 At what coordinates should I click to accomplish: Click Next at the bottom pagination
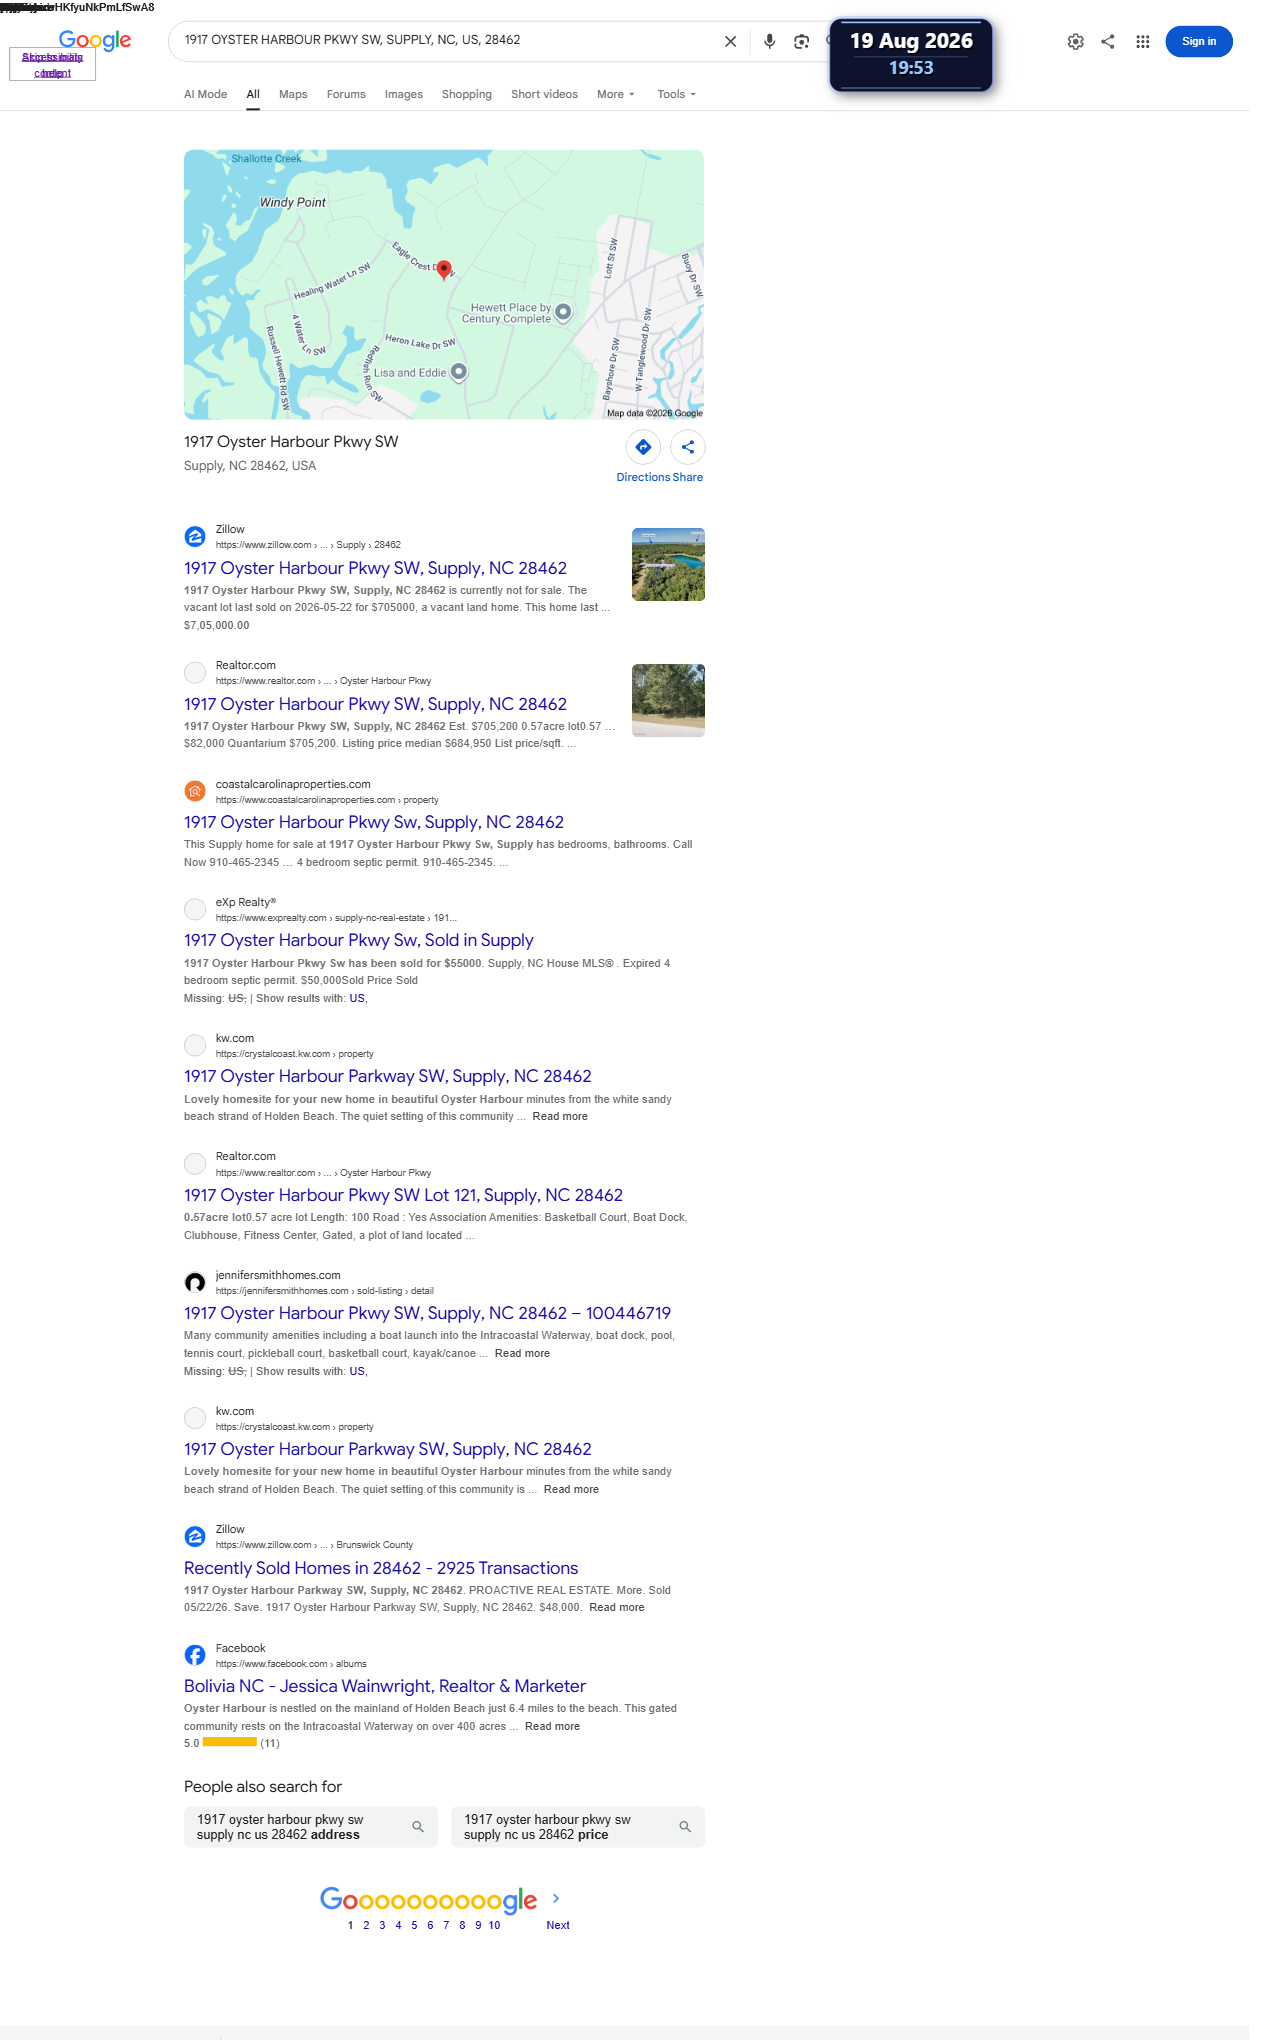558,1925
